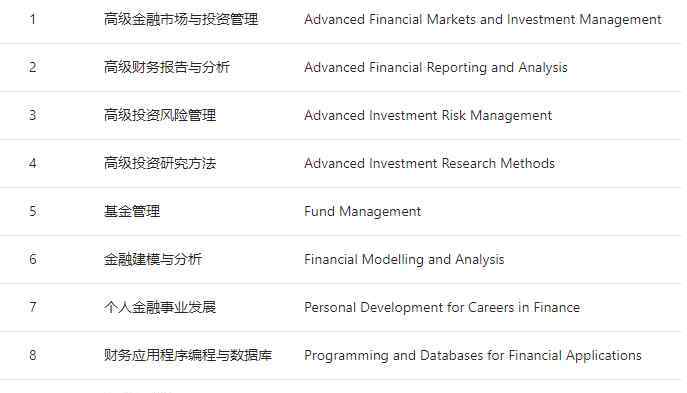This screenshot has width=687, height=393.
Task: Click Advanced Financial Markets and Investment Management
Action: coord(483,20)
